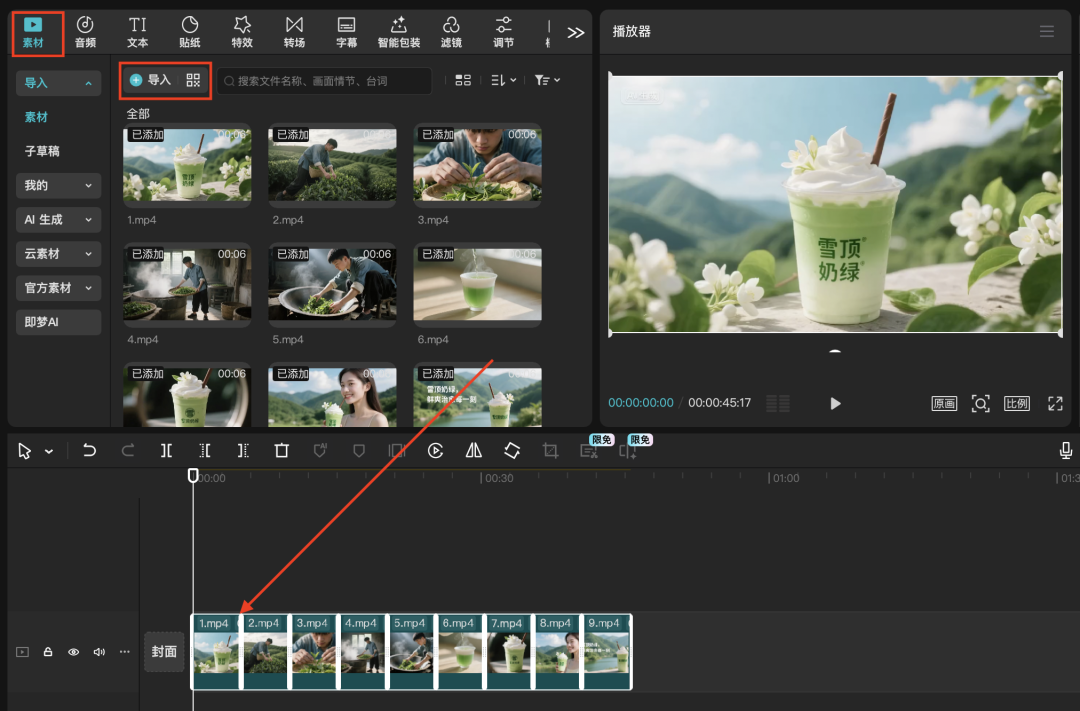This screenshot has height=711, width=1080.
Task: Click the 导入 import button
Action: pyautogui.click(x=151, y=80)
